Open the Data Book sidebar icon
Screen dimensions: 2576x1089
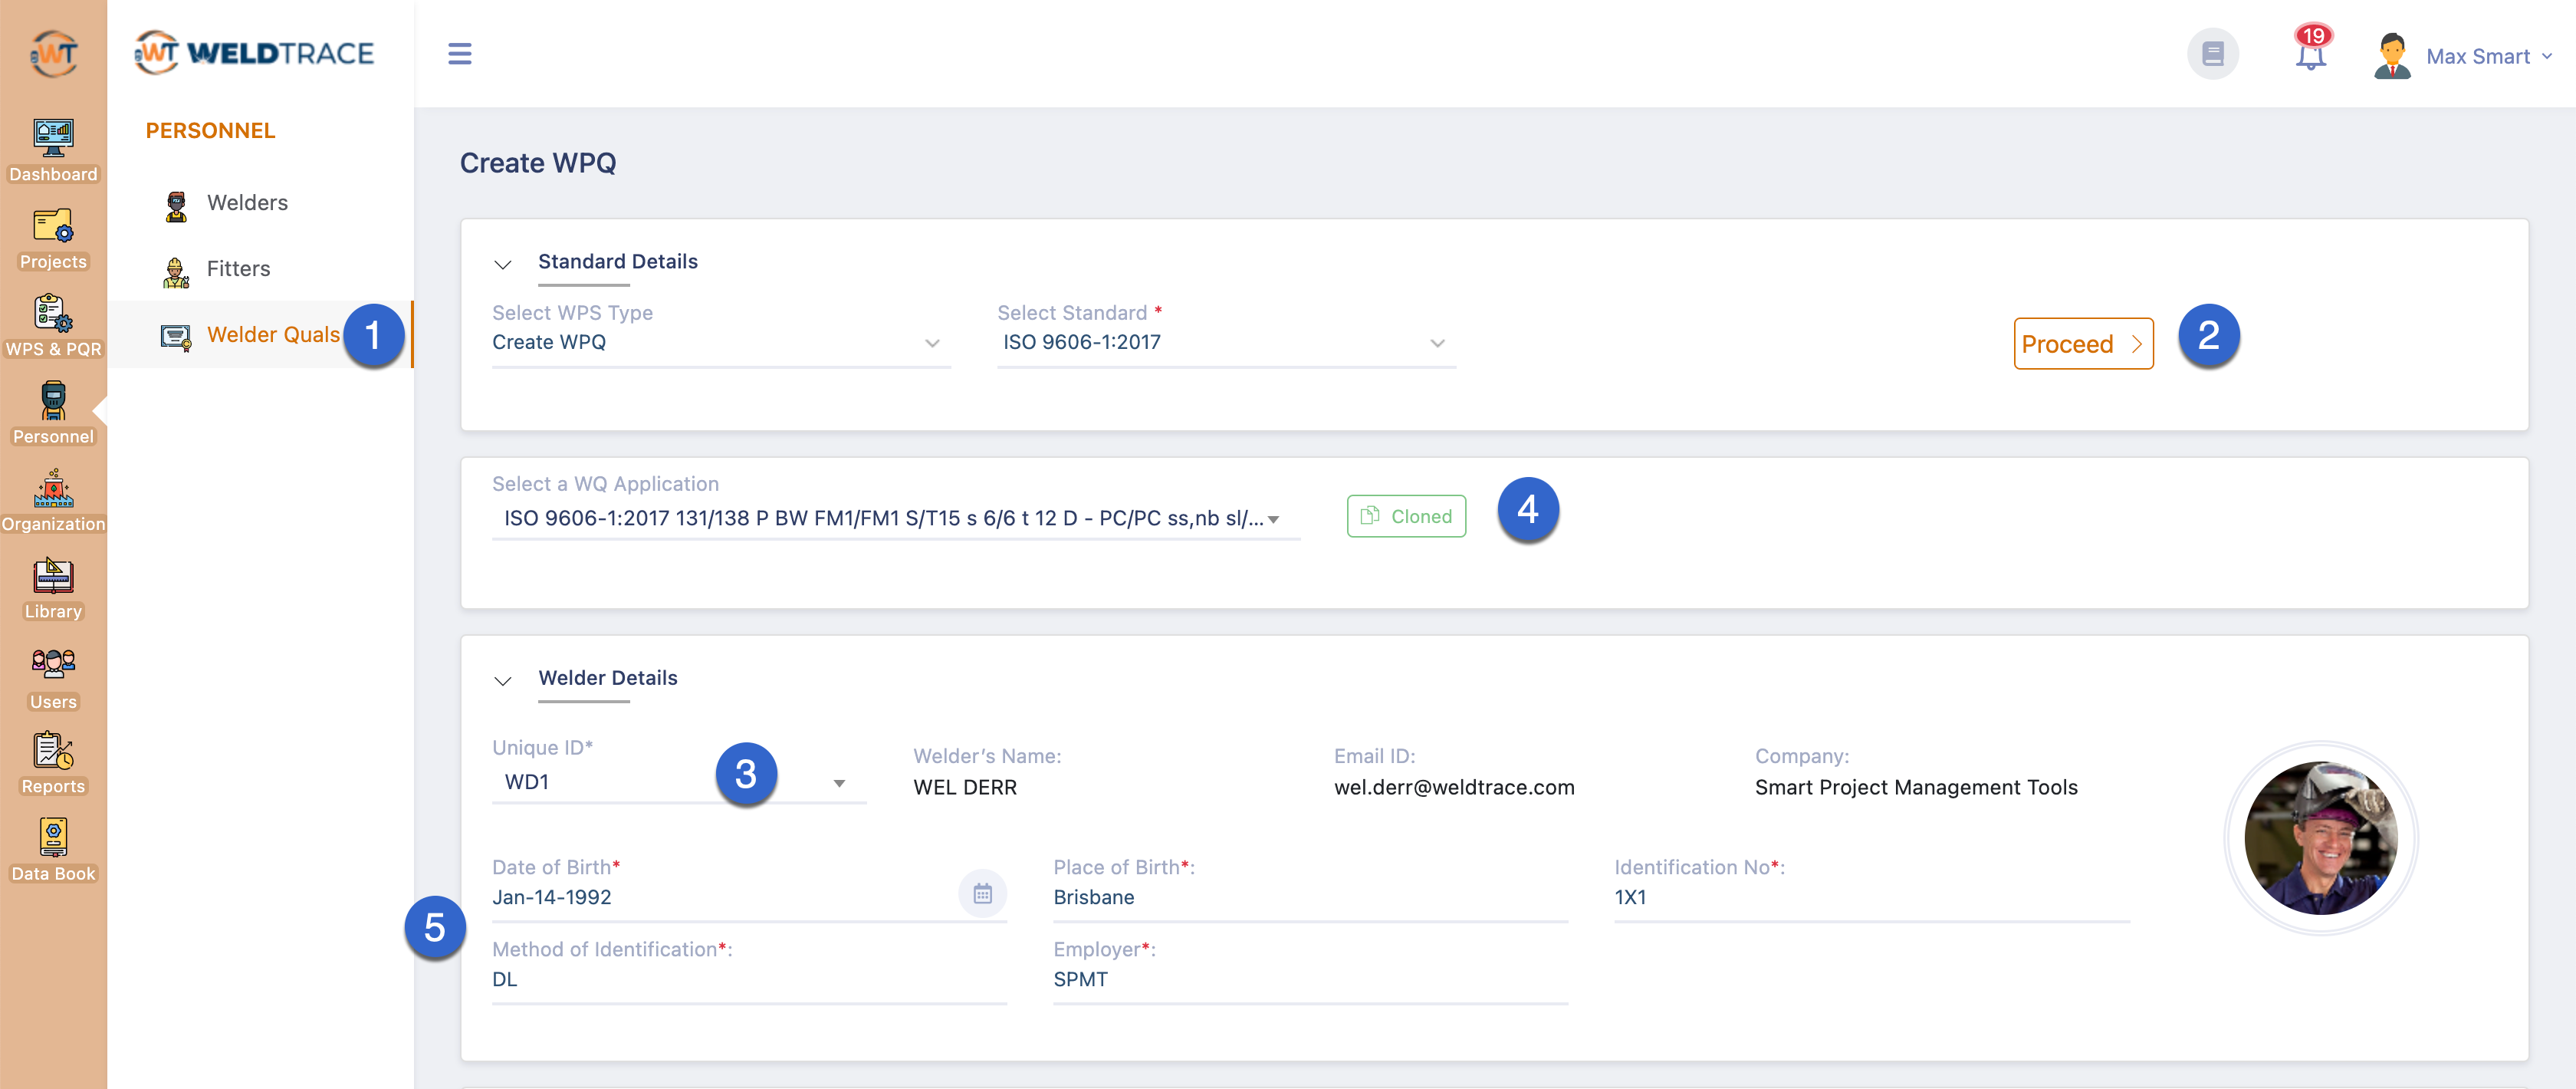[53, 850]
